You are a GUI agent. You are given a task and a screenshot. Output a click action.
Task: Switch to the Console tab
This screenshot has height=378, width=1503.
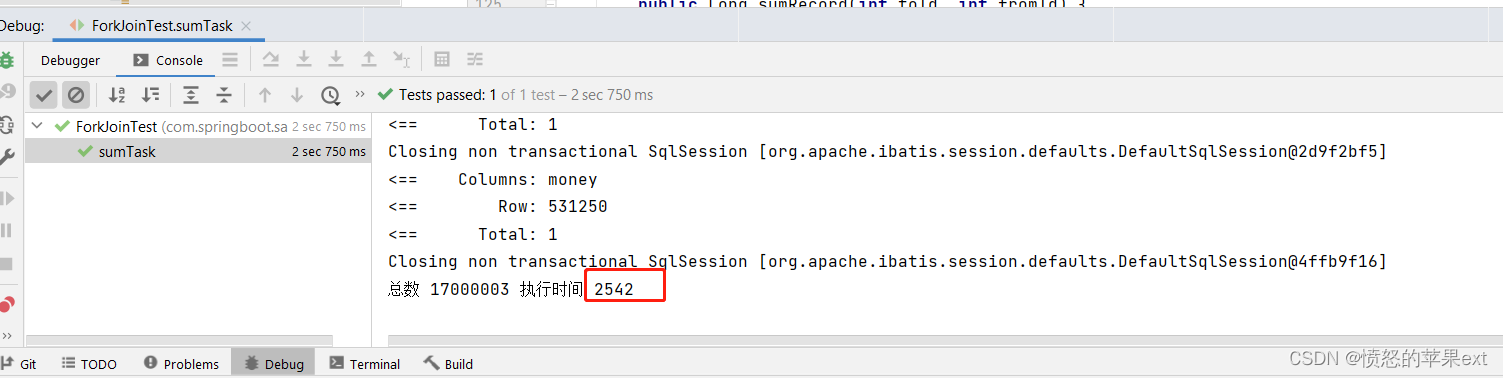[168, 60]
